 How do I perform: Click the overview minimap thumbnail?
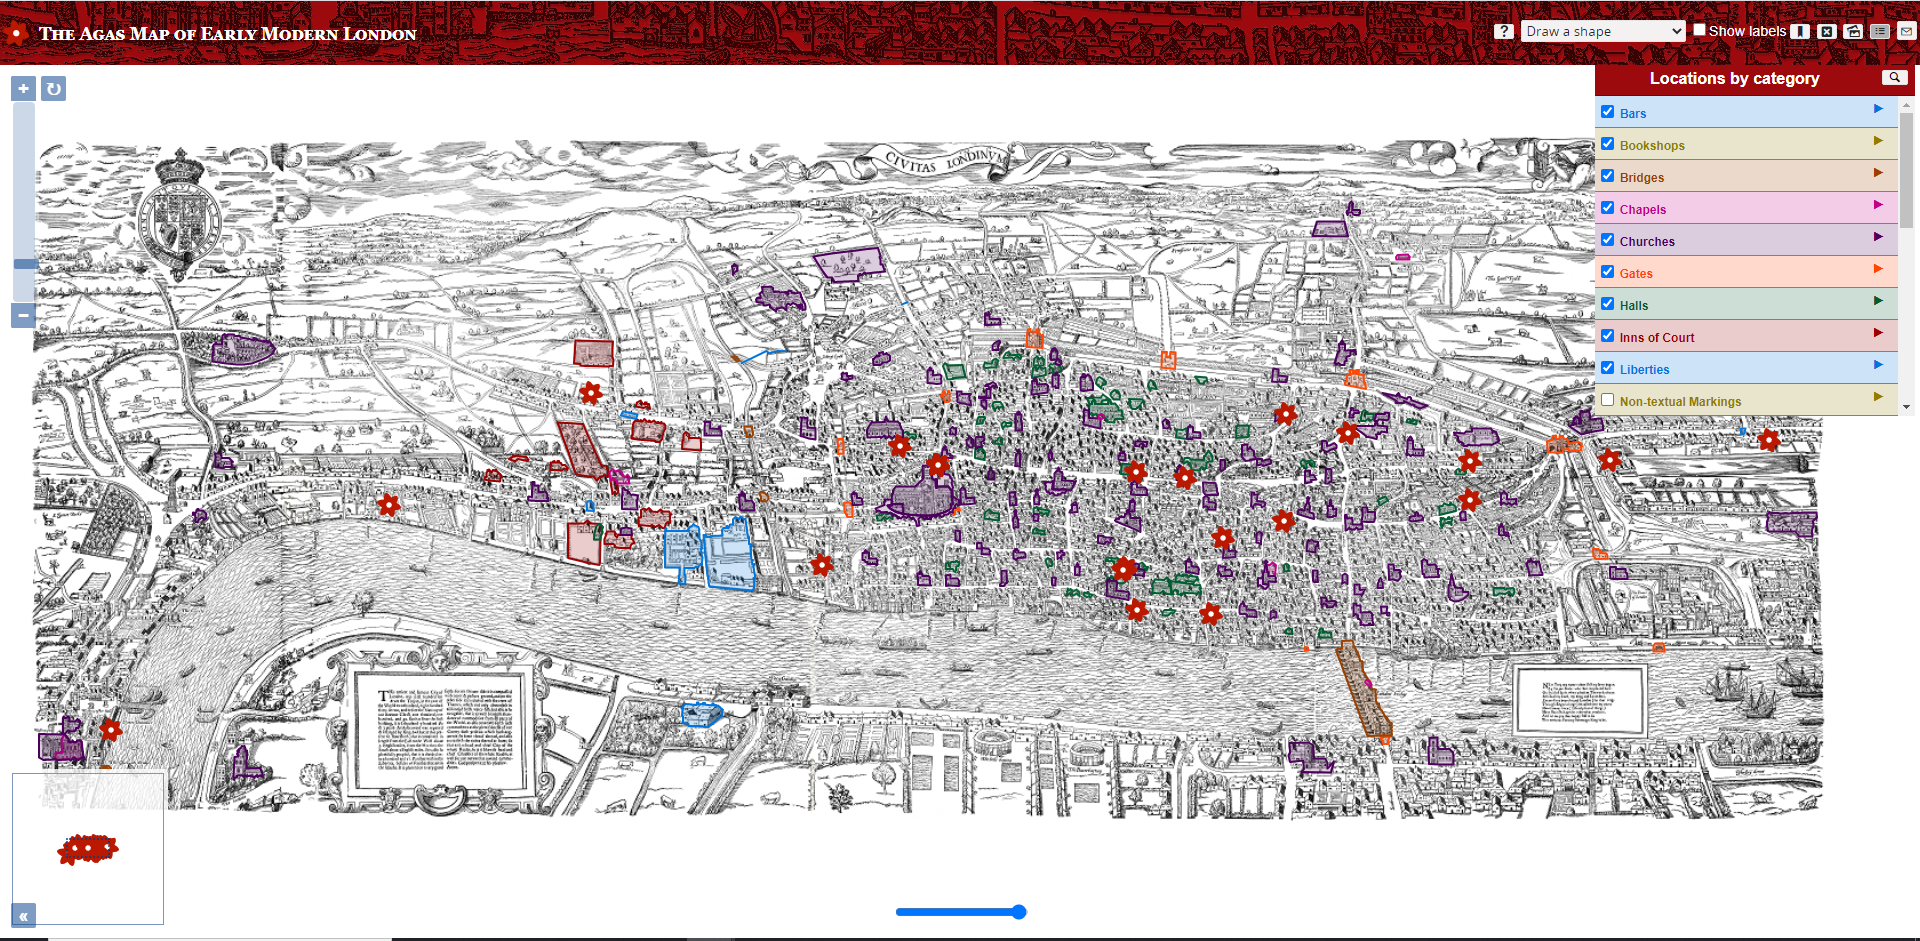88,848
